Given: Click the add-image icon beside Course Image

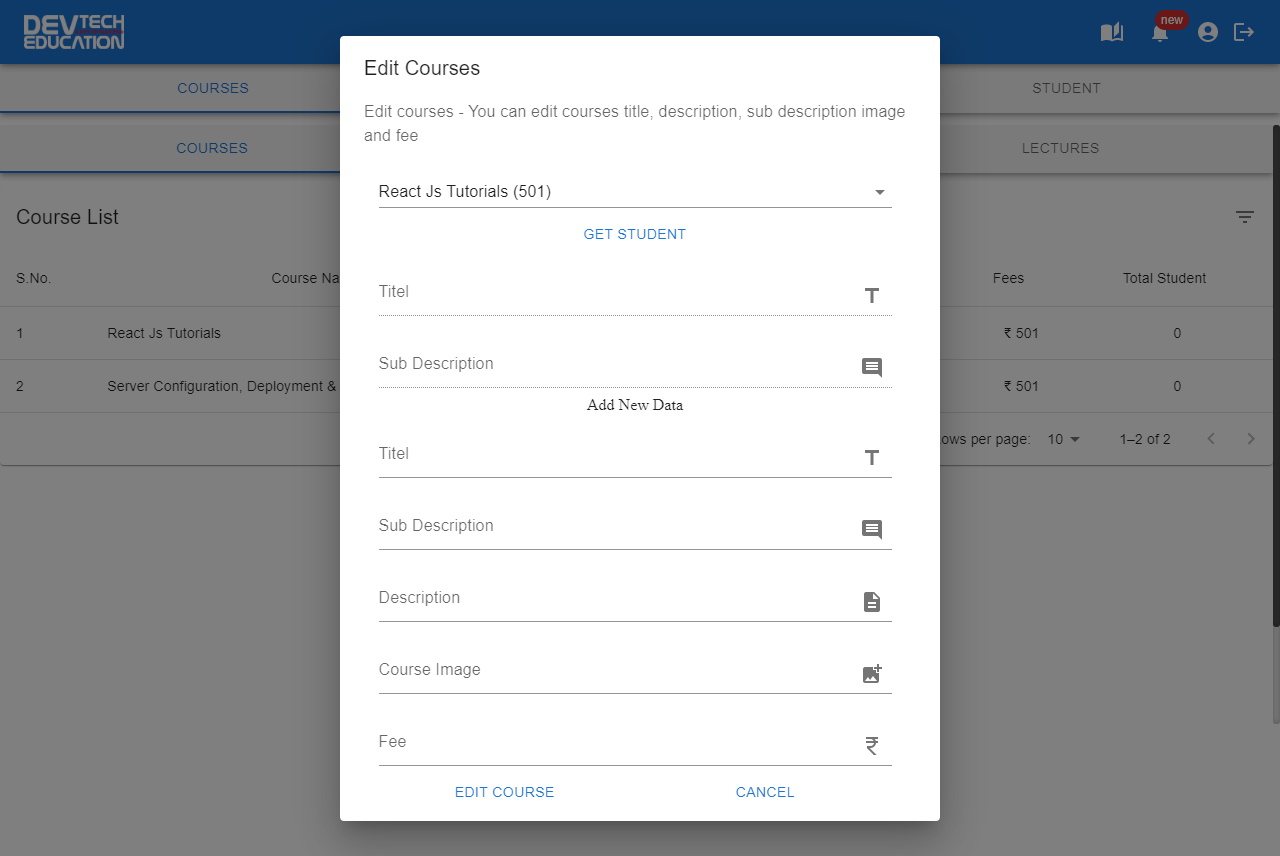Looking at the screenshot, I should click(x=872, y=673).
